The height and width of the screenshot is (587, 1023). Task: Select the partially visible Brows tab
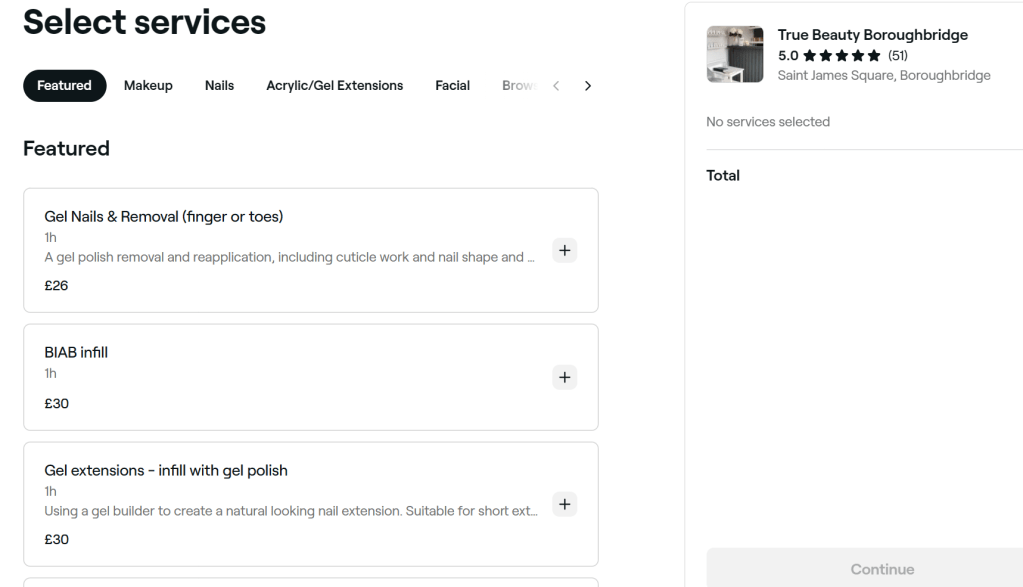519,86
